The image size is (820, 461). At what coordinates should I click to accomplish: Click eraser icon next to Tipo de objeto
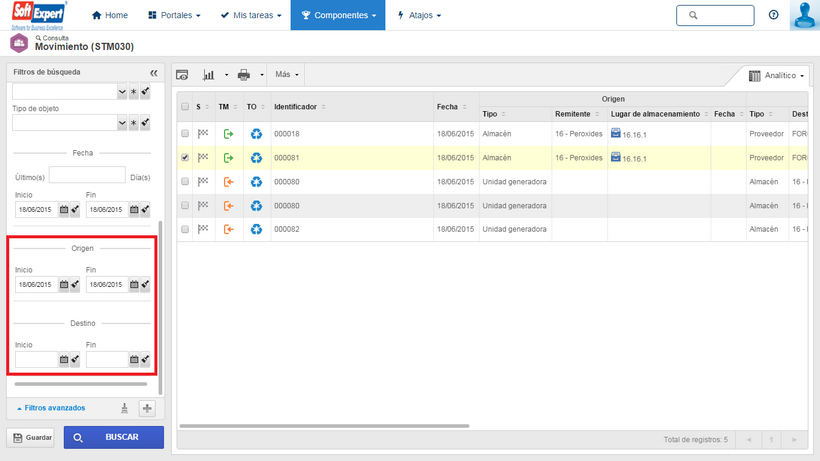[x=145, y=123]
